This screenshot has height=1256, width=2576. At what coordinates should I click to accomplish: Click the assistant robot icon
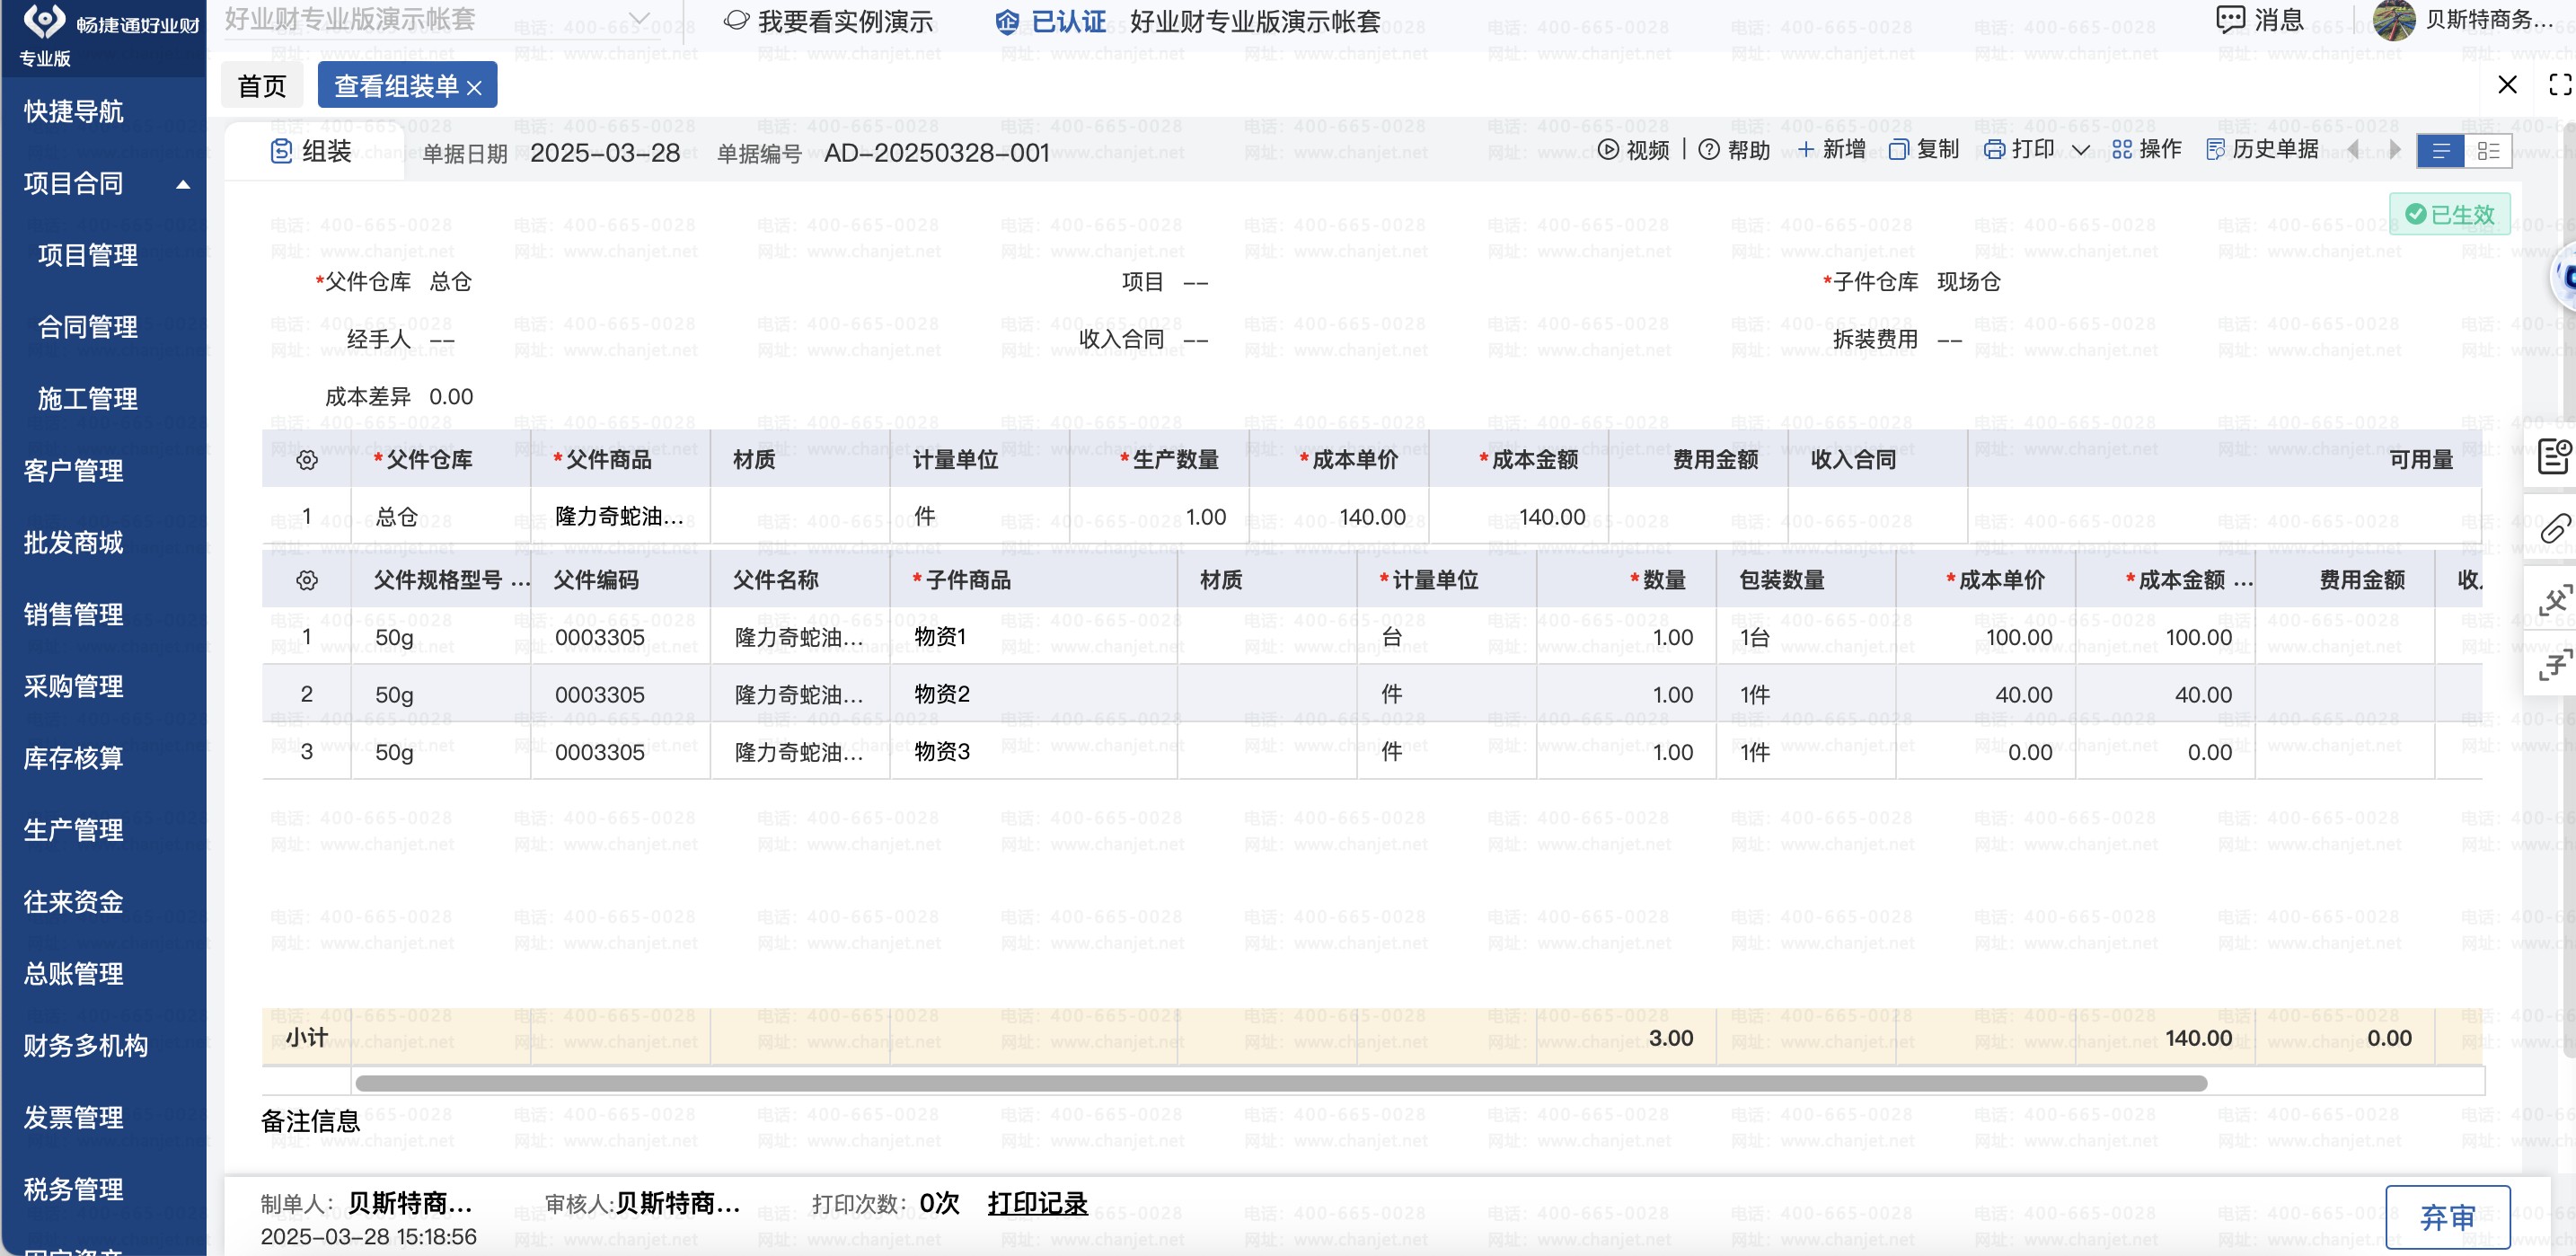point(2565,276)
